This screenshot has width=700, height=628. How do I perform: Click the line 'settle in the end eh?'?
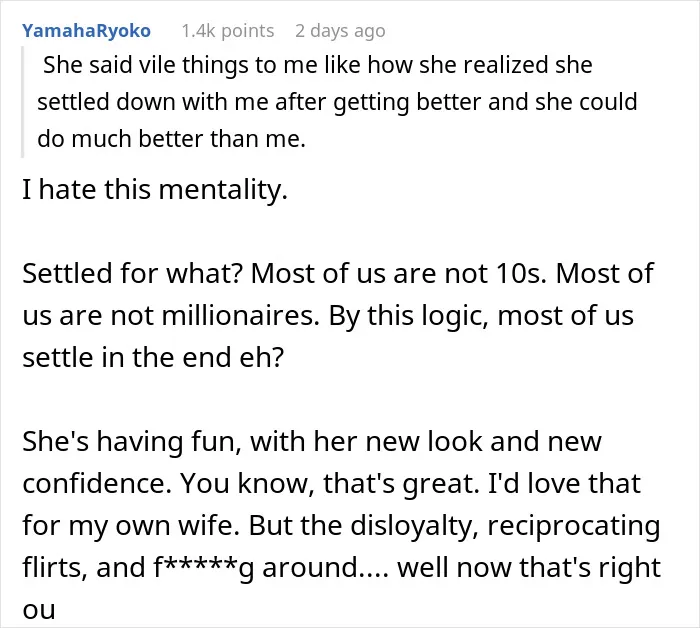tap(153, 357)
